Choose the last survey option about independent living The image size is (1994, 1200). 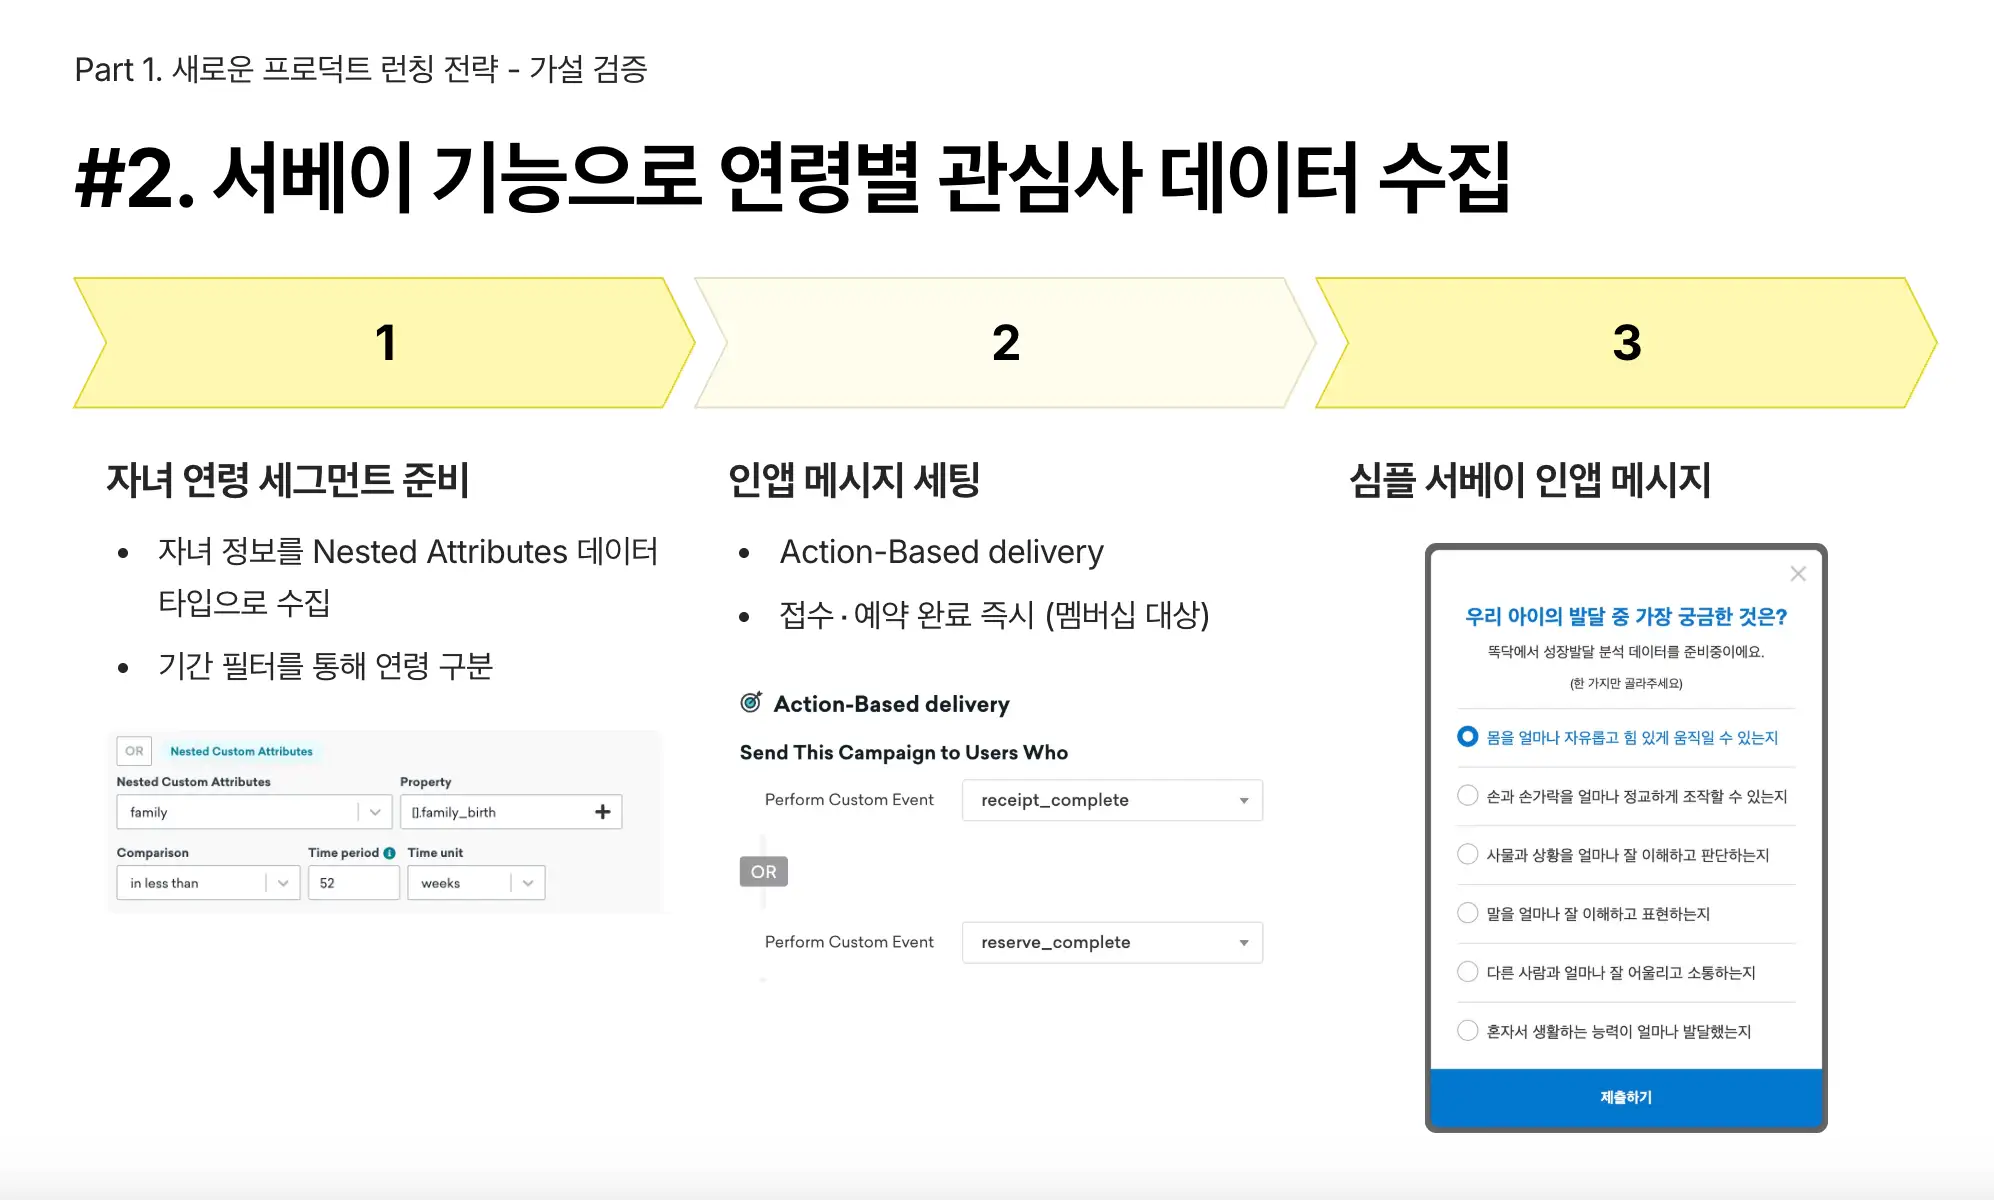pyautogui.click(x=1466, y=1030)
